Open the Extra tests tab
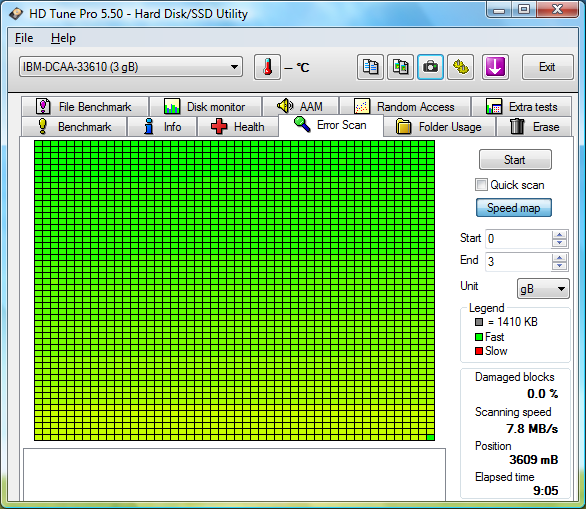Image resolution: width=586 pixels, height=509 pixels. point(521,107)
